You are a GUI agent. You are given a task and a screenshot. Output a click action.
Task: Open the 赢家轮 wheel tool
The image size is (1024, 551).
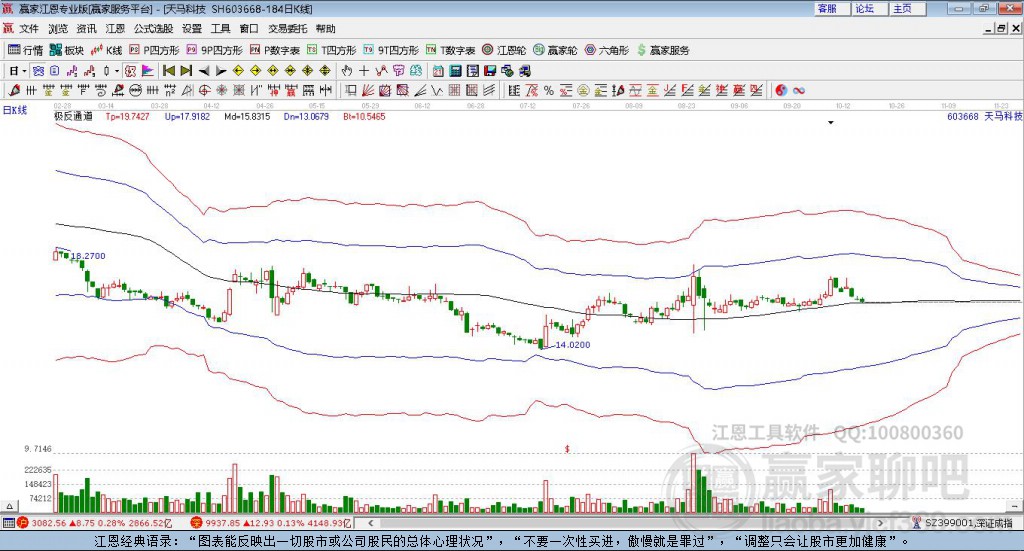click(x=555, y=50)
